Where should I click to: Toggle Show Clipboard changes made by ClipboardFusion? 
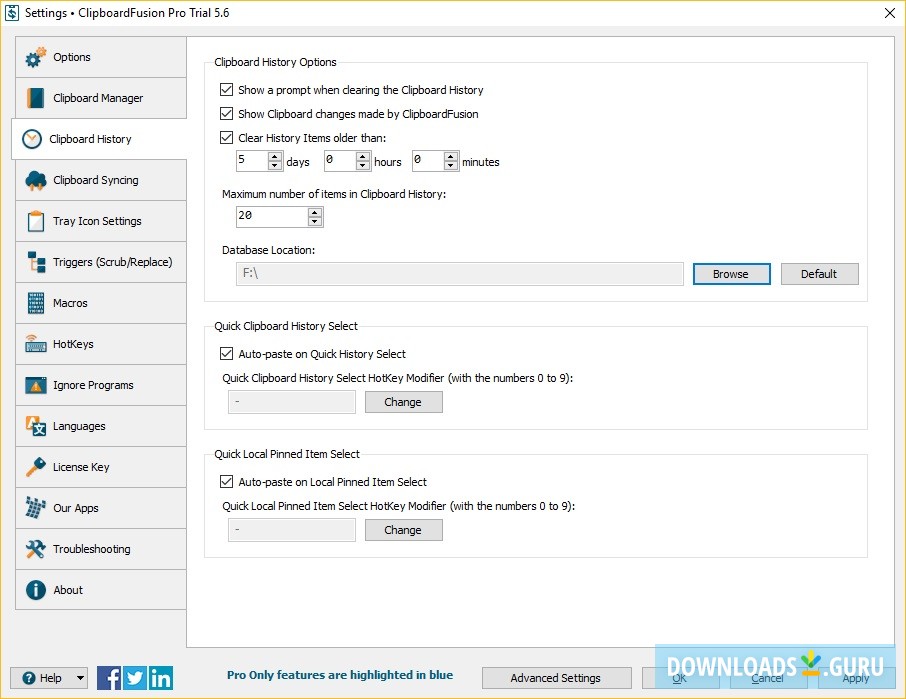226,114
